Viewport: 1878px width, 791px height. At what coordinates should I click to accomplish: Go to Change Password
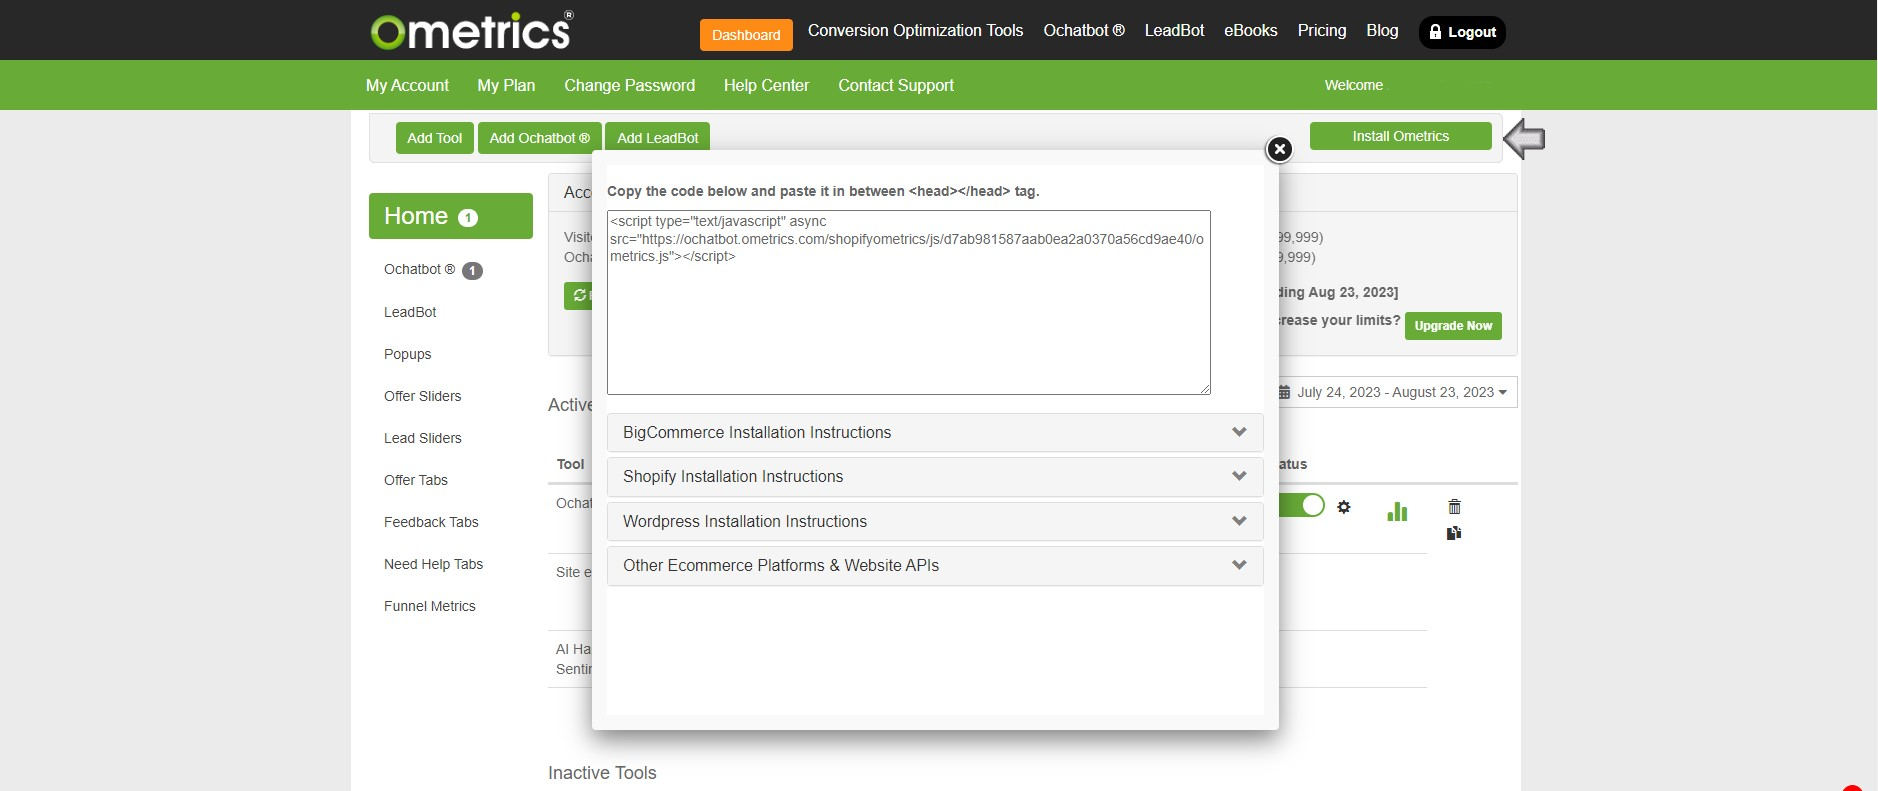629,85
